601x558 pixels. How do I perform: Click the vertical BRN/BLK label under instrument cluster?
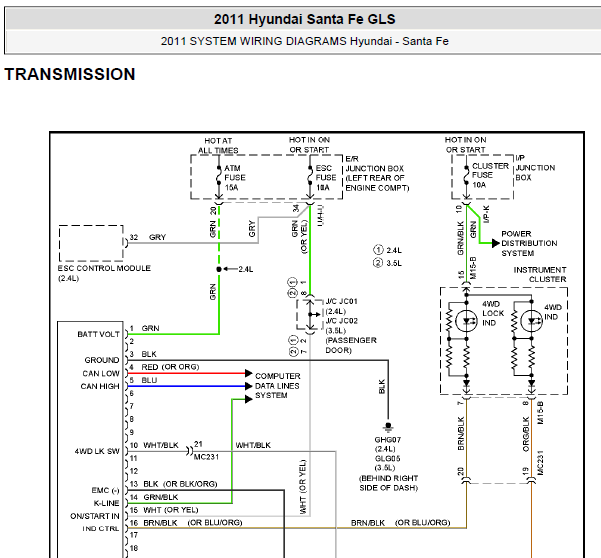[461, 433]
